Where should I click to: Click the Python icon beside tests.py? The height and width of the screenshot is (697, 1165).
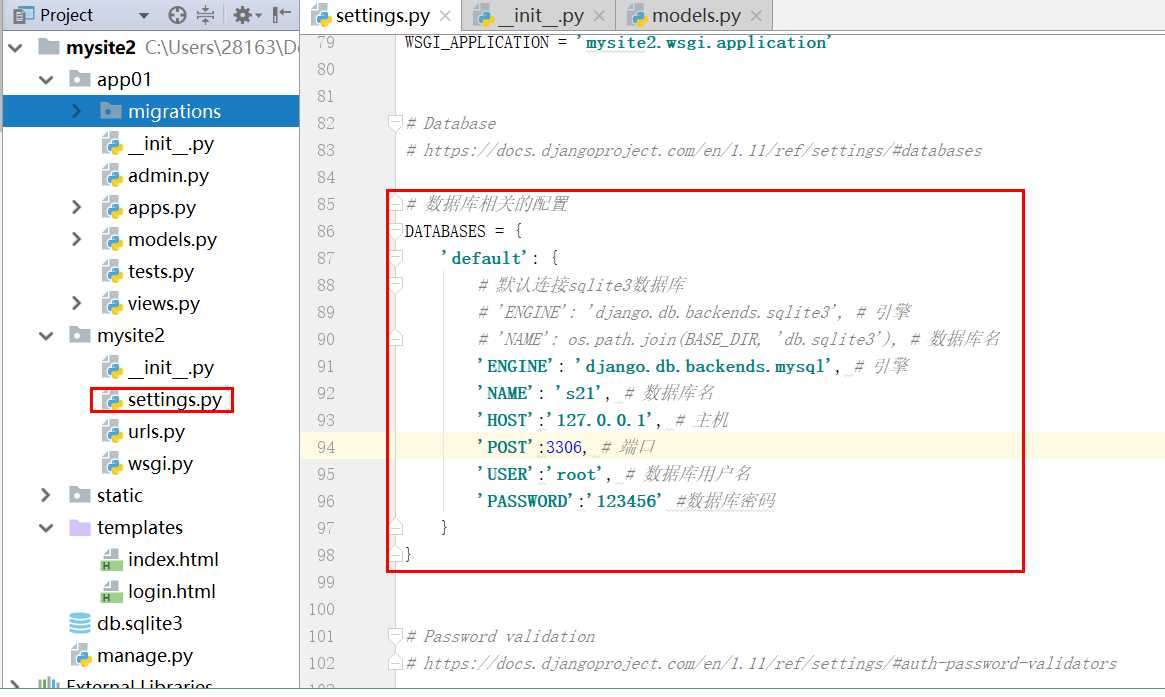coord(111,271)
